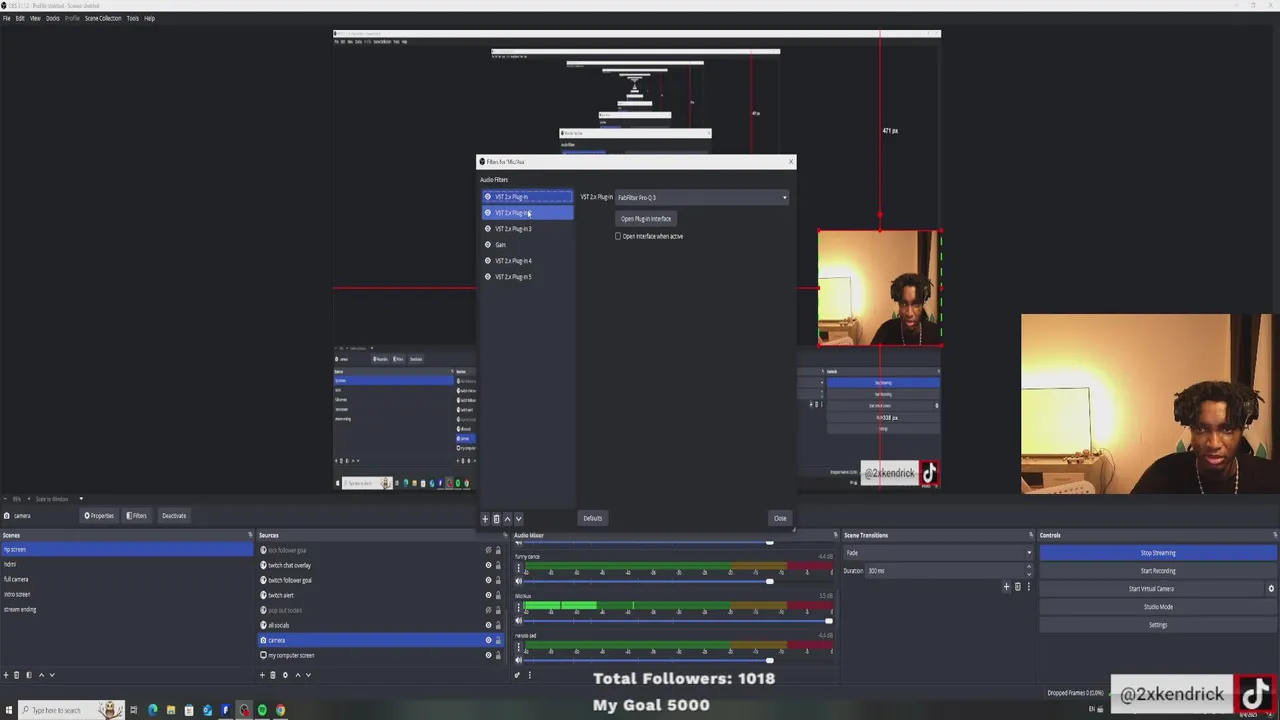The height and width of the screenshot is (720, 1280).
Task: Add a scene transition with plus icon
Action: click(x=1006, y=587)
